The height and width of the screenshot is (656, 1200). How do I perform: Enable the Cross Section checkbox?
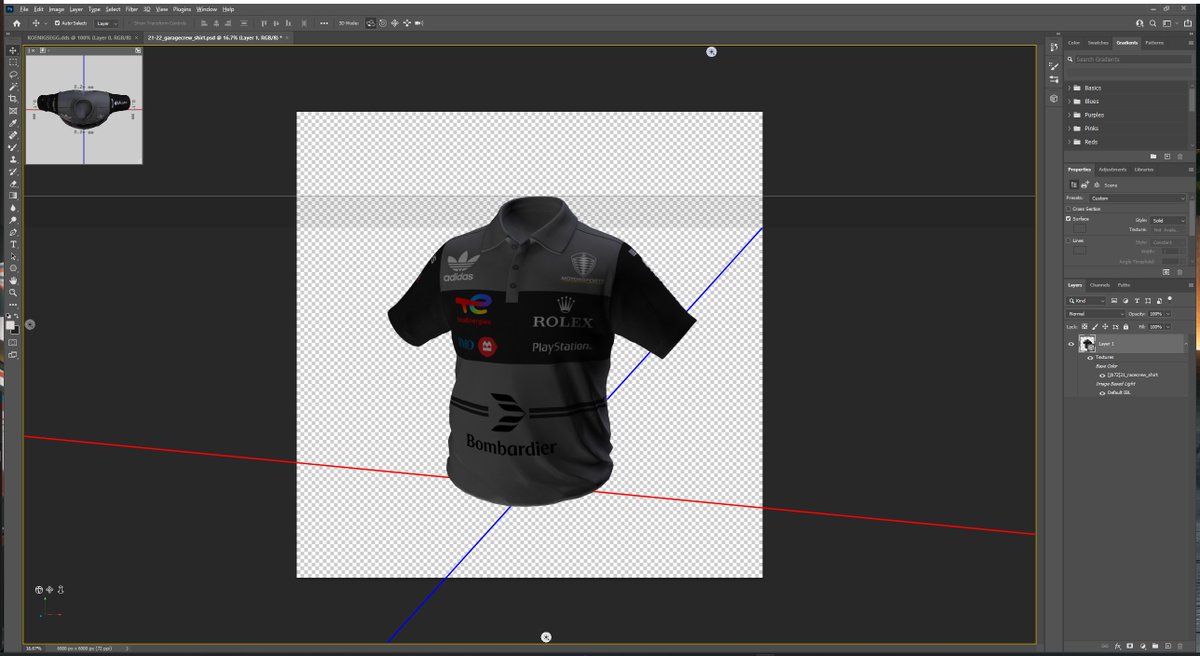pyautogui.click(x=1068, y=208)
